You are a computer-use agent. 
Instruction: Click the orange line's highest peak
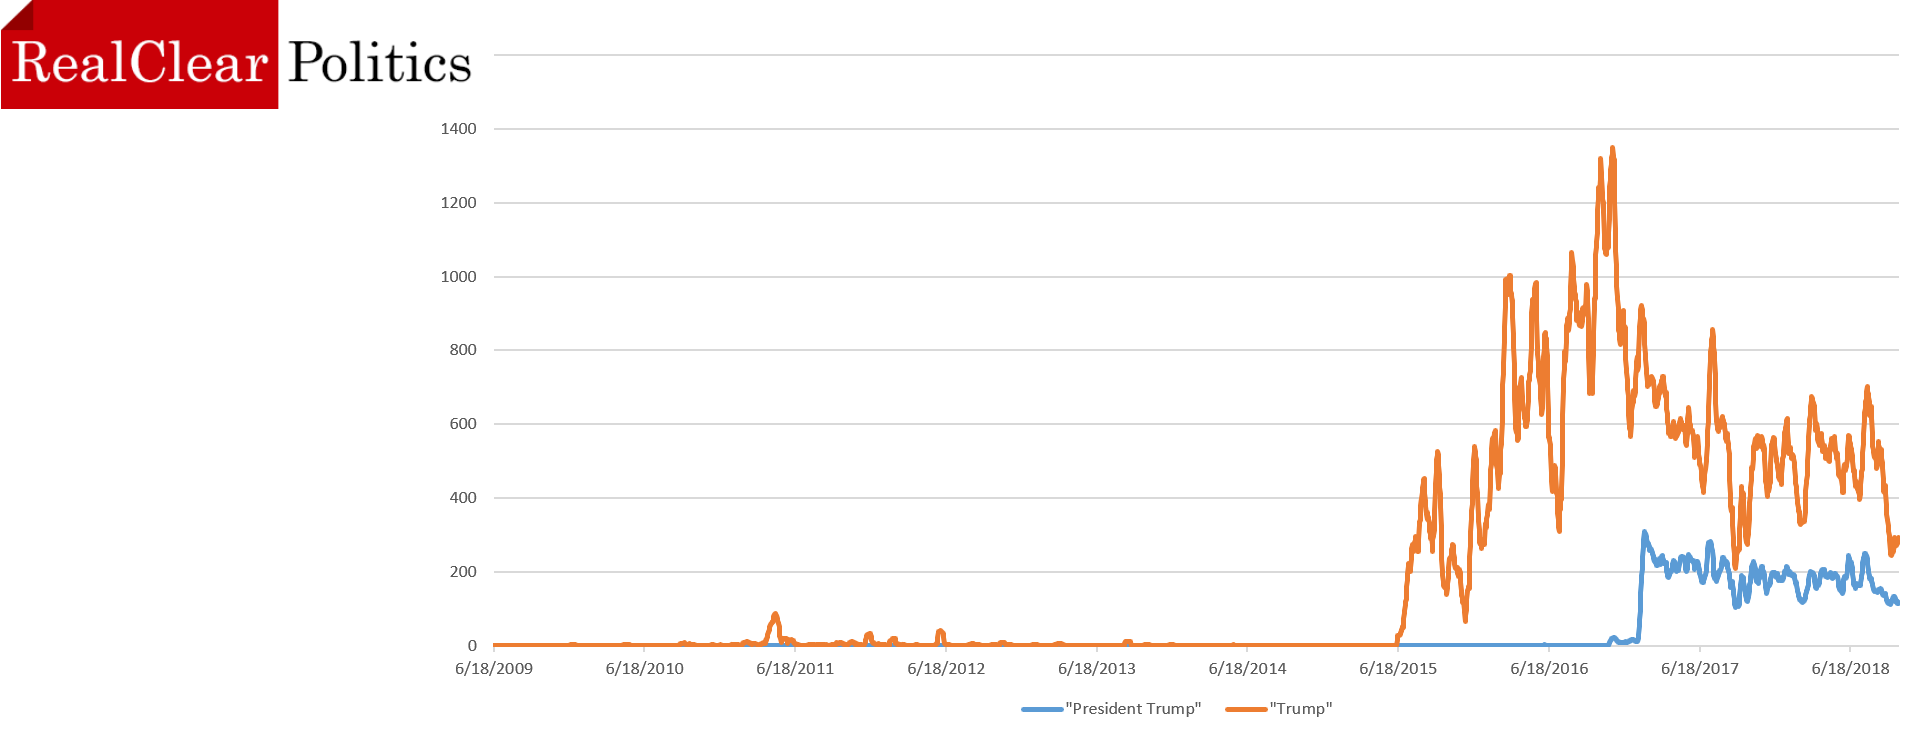[x=1612, y=150]
